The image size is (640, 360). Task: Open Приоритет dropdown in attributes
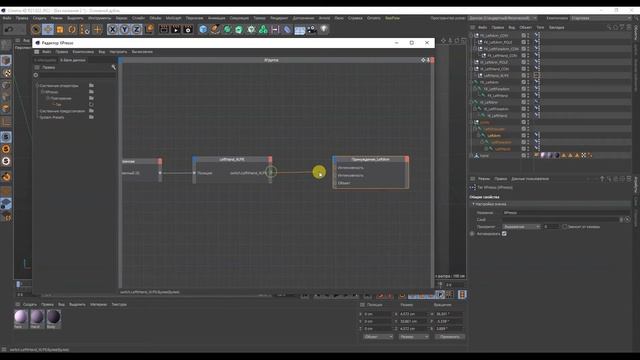521,227
